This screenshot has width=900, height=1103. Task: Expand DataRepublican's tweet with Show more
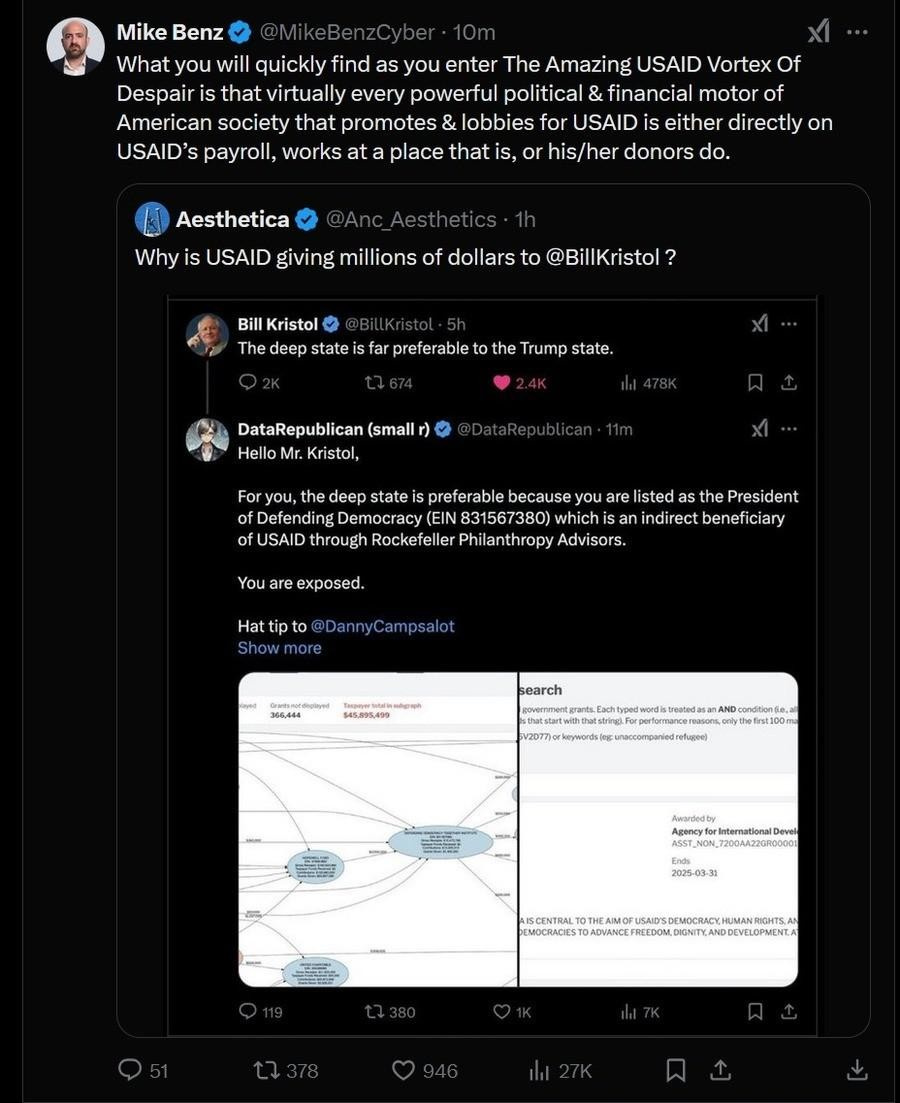279,648
